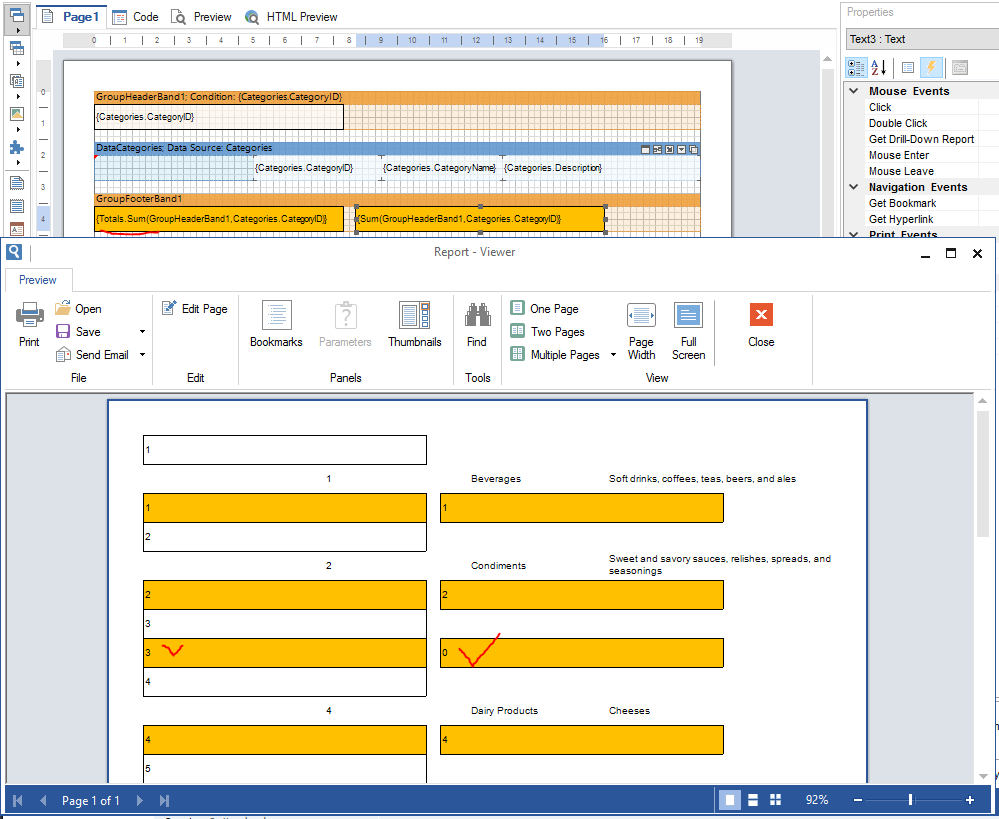The image size is (999, 819).
Task: Go to the next page in the viewer
Action: click(x=140, y=801)
